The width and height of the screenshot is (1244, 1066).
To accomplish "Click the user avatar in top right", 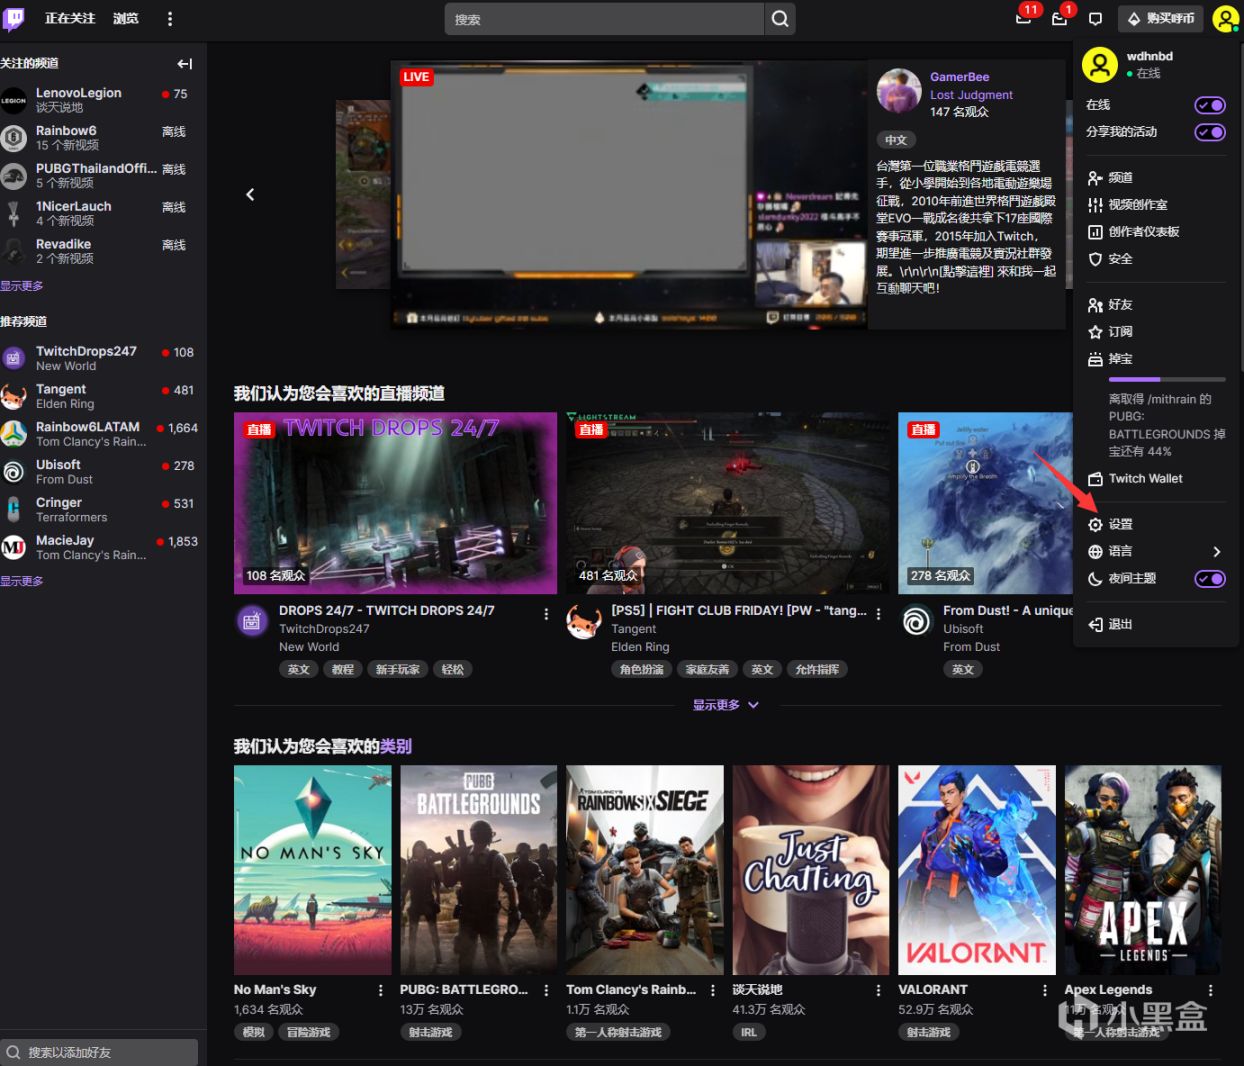I will tap(1225, 18).
